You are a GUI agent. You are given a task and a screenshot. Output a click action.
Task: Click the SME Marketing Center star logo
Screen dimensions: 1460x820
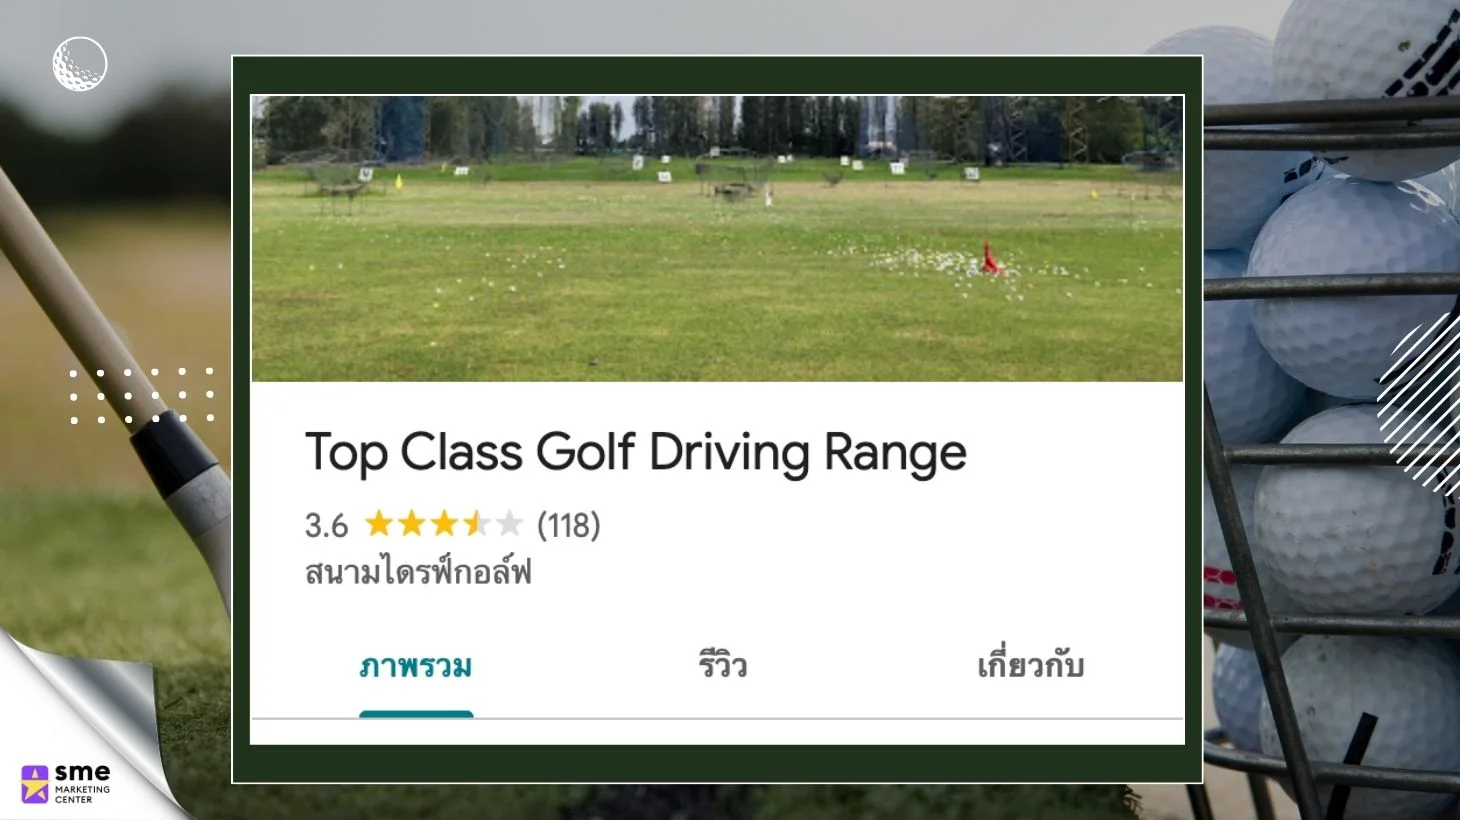click(x=35, y=784)
